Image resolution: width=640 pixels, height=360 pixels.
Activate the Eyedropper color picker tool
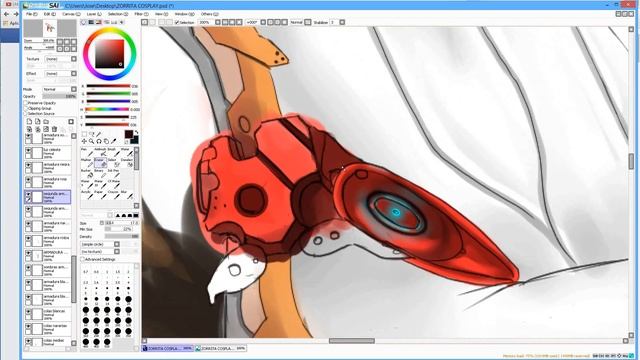(114, 141)
